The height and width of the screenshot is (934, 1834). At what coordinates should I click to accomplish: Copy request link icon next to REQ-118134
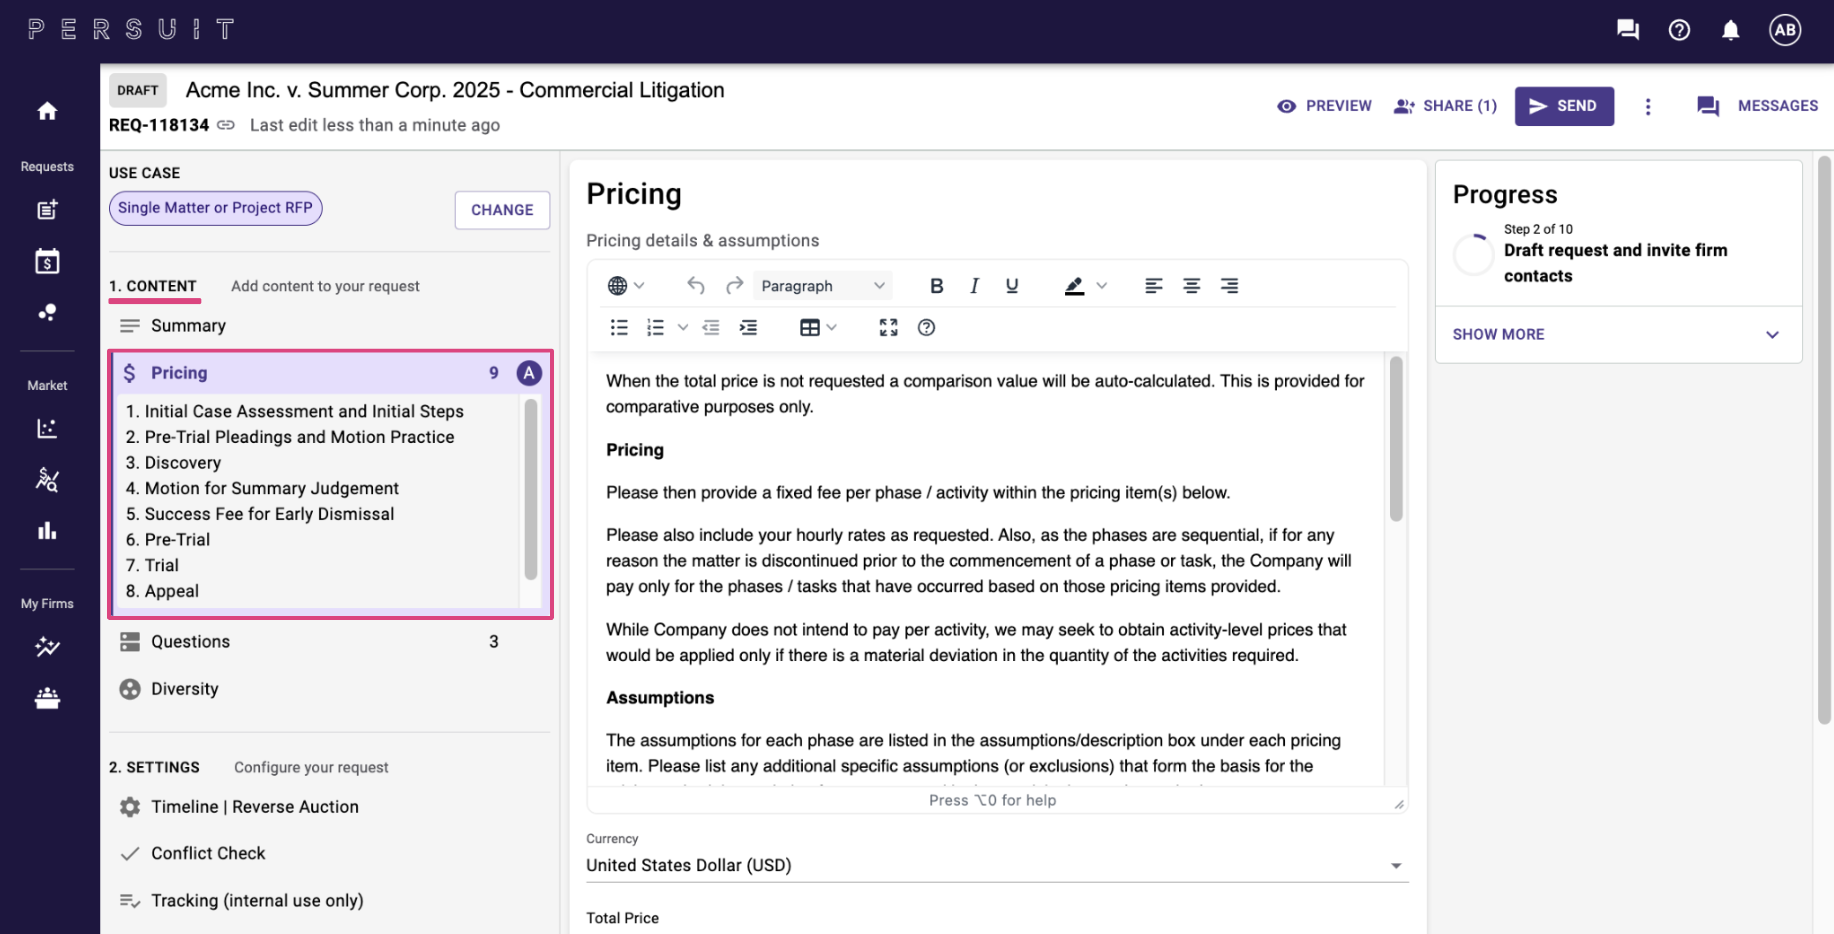pos(226,125)
